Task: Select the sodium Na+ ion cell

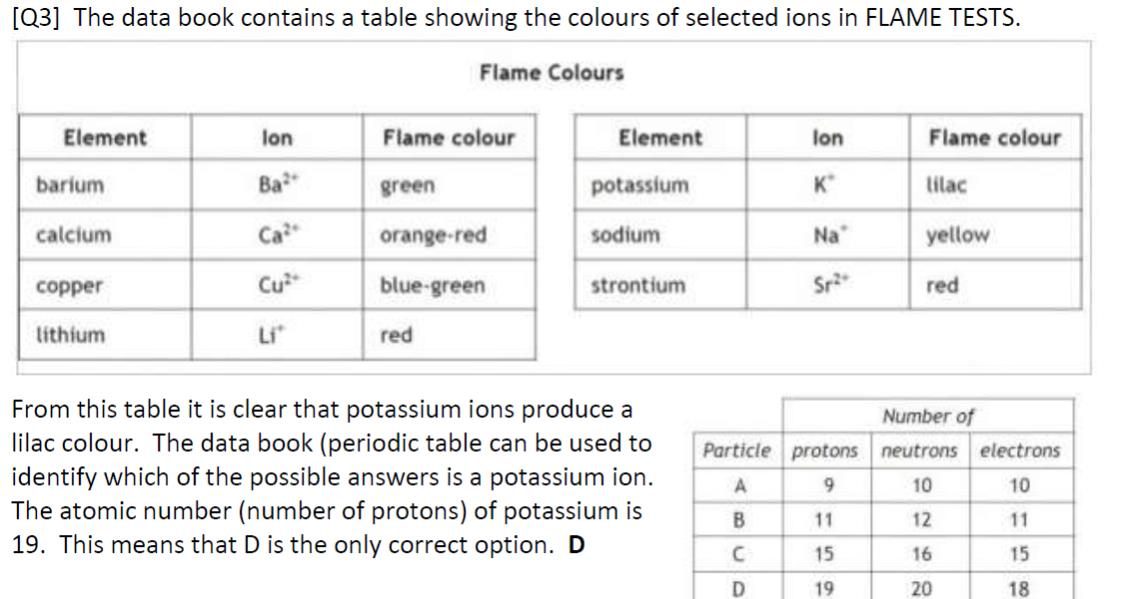Action: (827, 235)
